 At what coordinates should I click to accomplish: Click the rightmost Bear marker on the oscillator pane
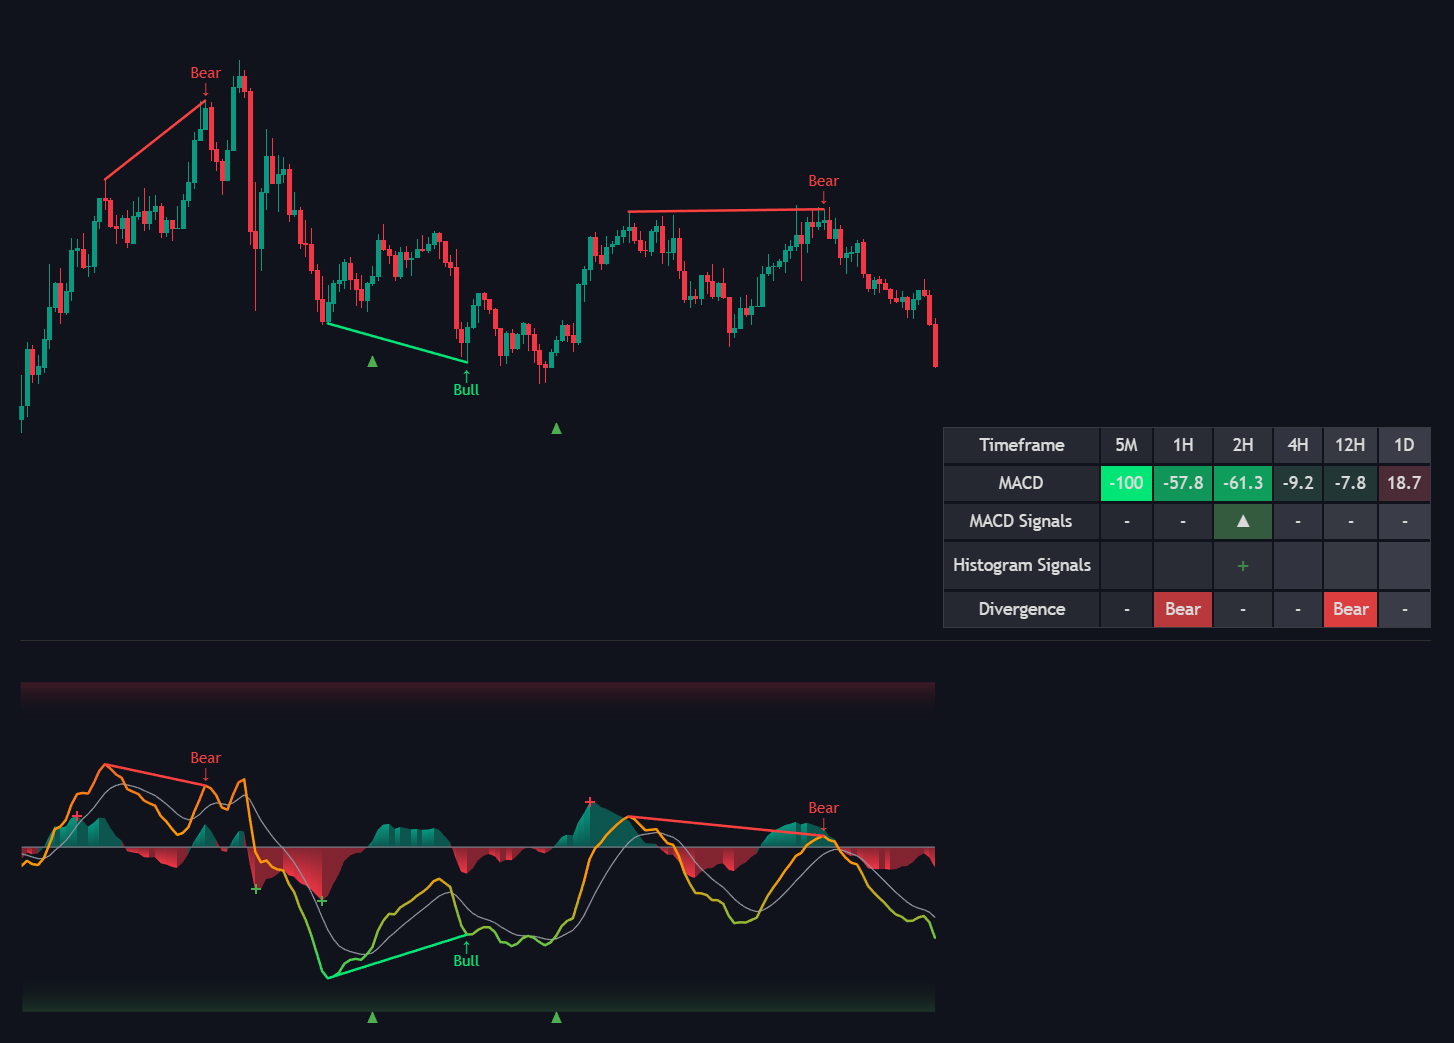click(823, 808)
